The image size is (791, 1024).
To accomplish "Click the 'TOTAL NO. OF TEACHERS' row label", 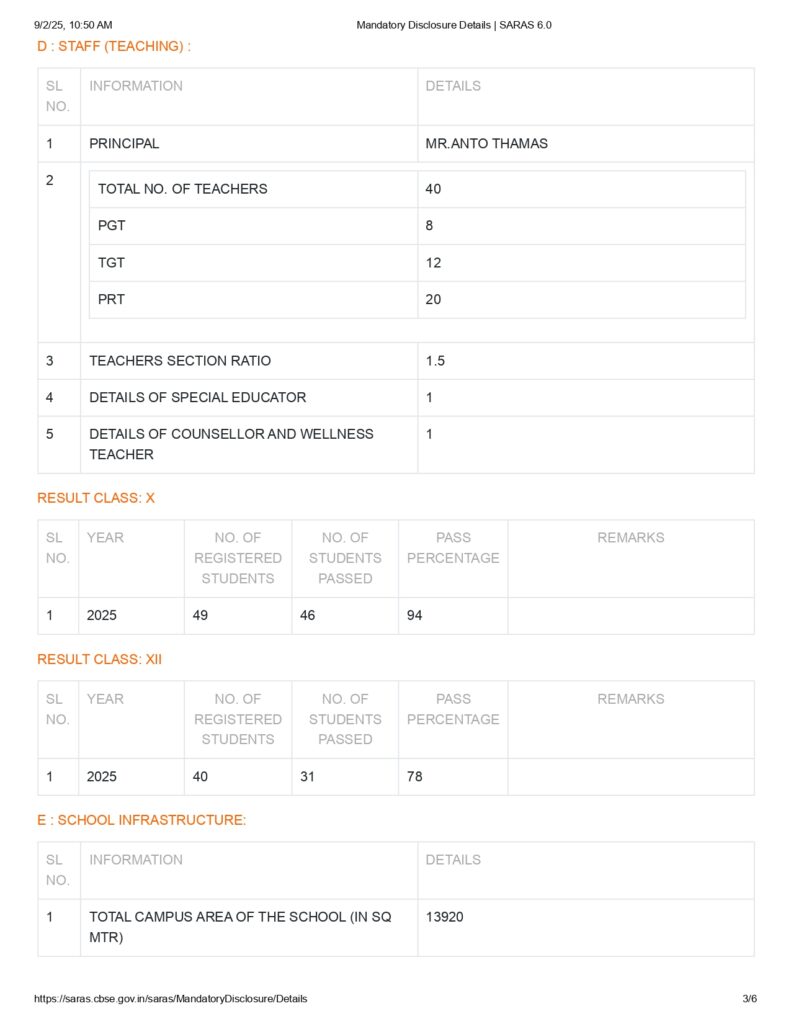I will pyautogui.click(x=182, y=189).
